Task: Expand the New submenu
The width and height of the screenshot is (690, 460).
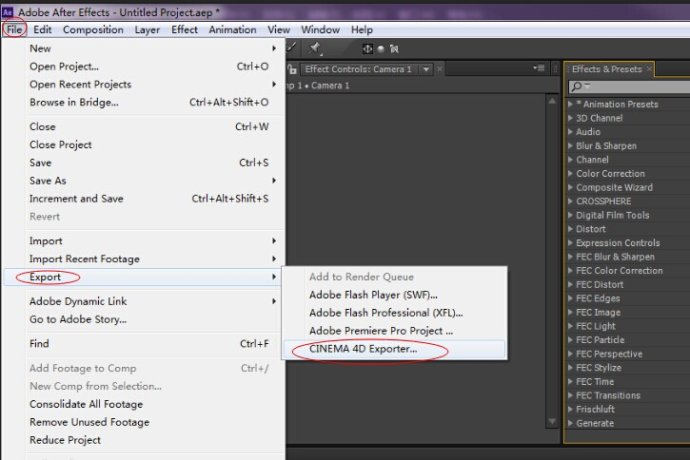Action: 143,48
